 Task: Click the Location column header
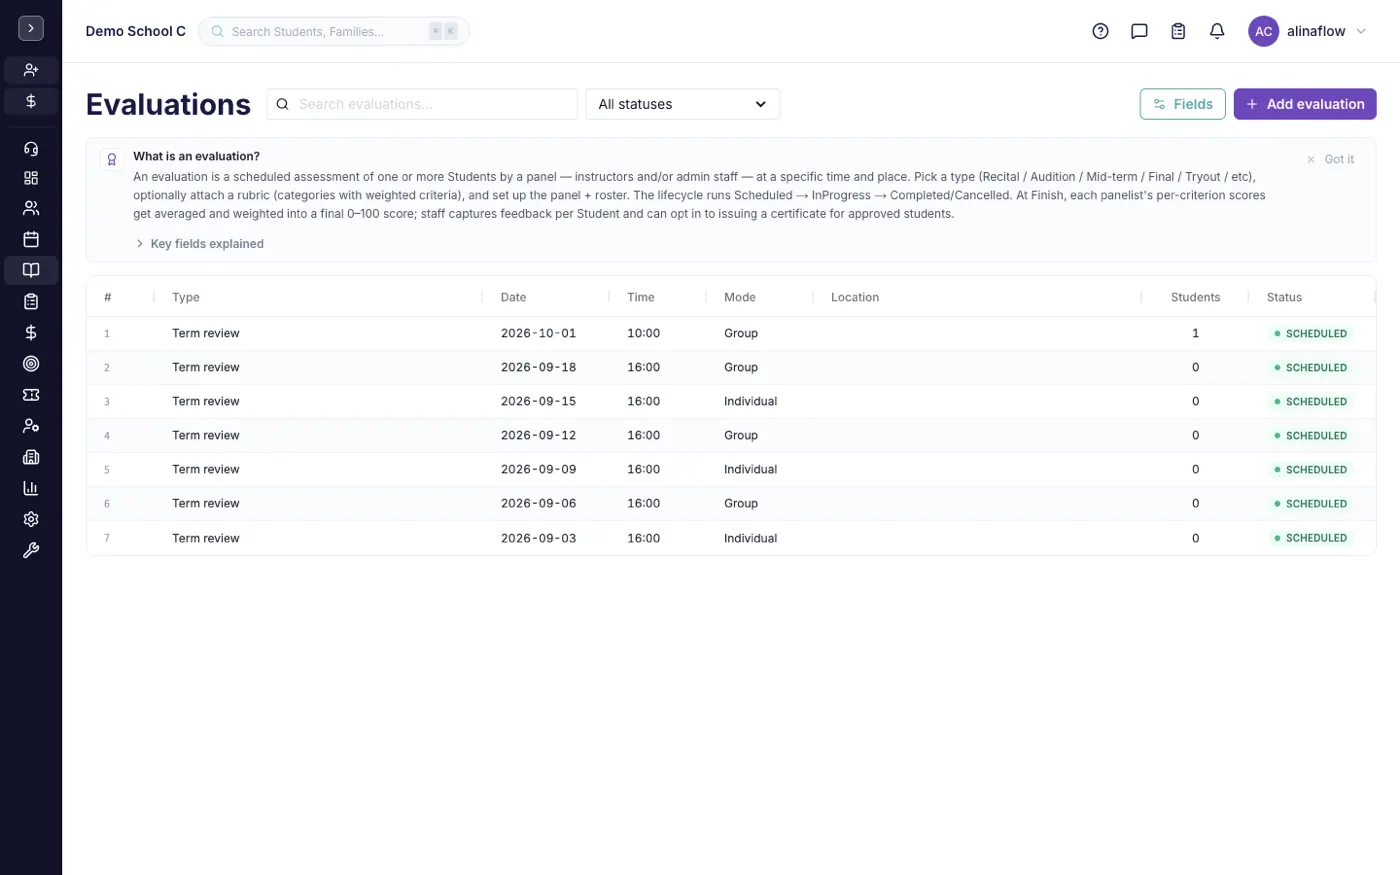point(855,297)
